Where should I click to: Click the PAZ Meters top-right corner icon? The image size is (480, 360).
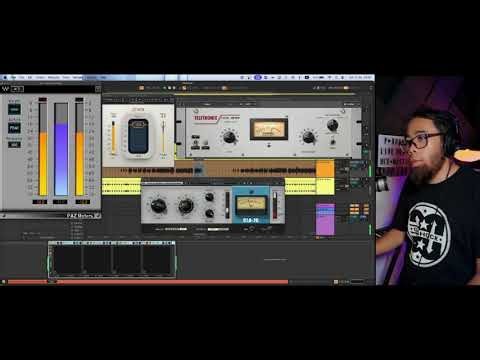(x=98, y=89)
